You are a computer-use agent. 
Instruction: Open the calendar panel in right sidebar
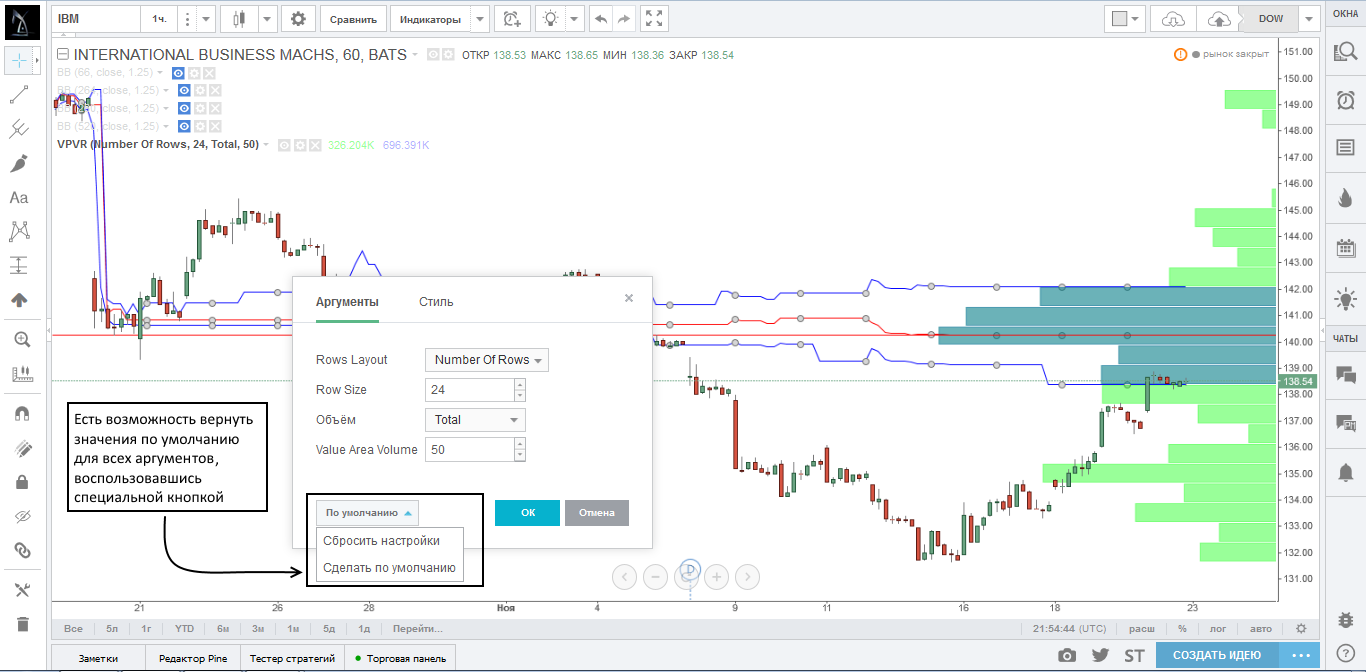click(1345, 248)
